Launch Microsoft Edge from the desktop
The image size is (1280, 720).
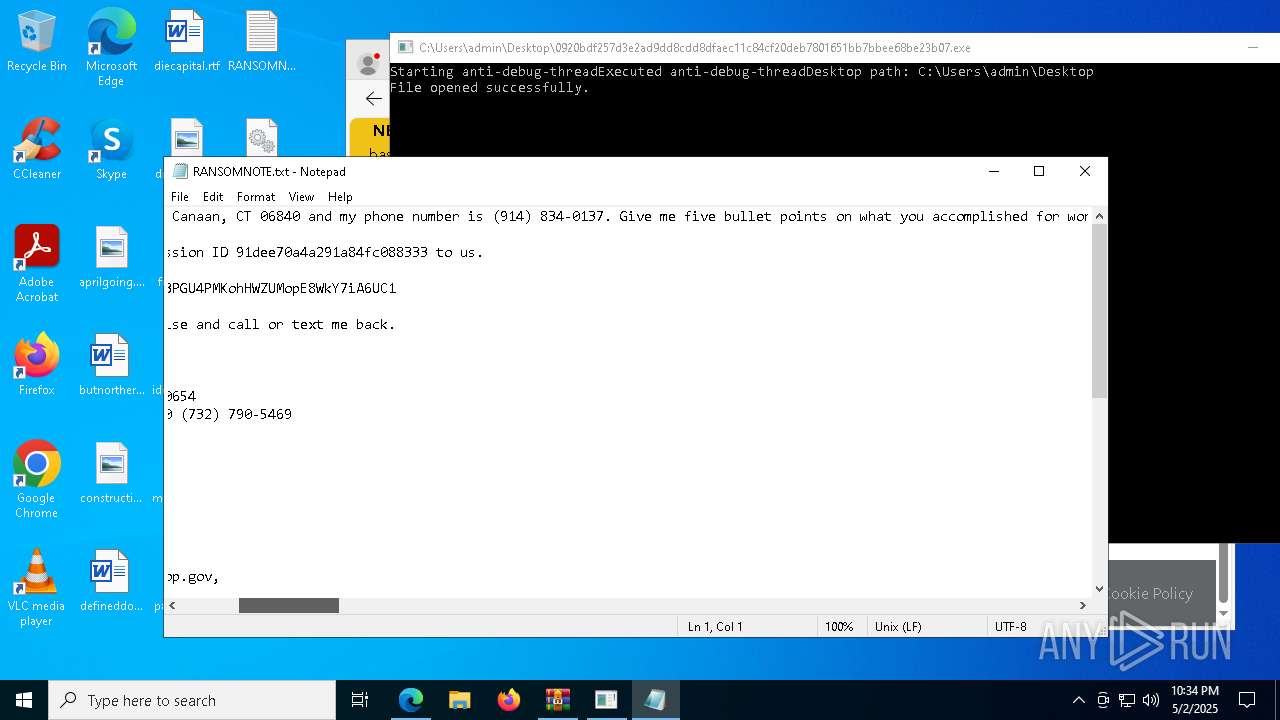111,47
